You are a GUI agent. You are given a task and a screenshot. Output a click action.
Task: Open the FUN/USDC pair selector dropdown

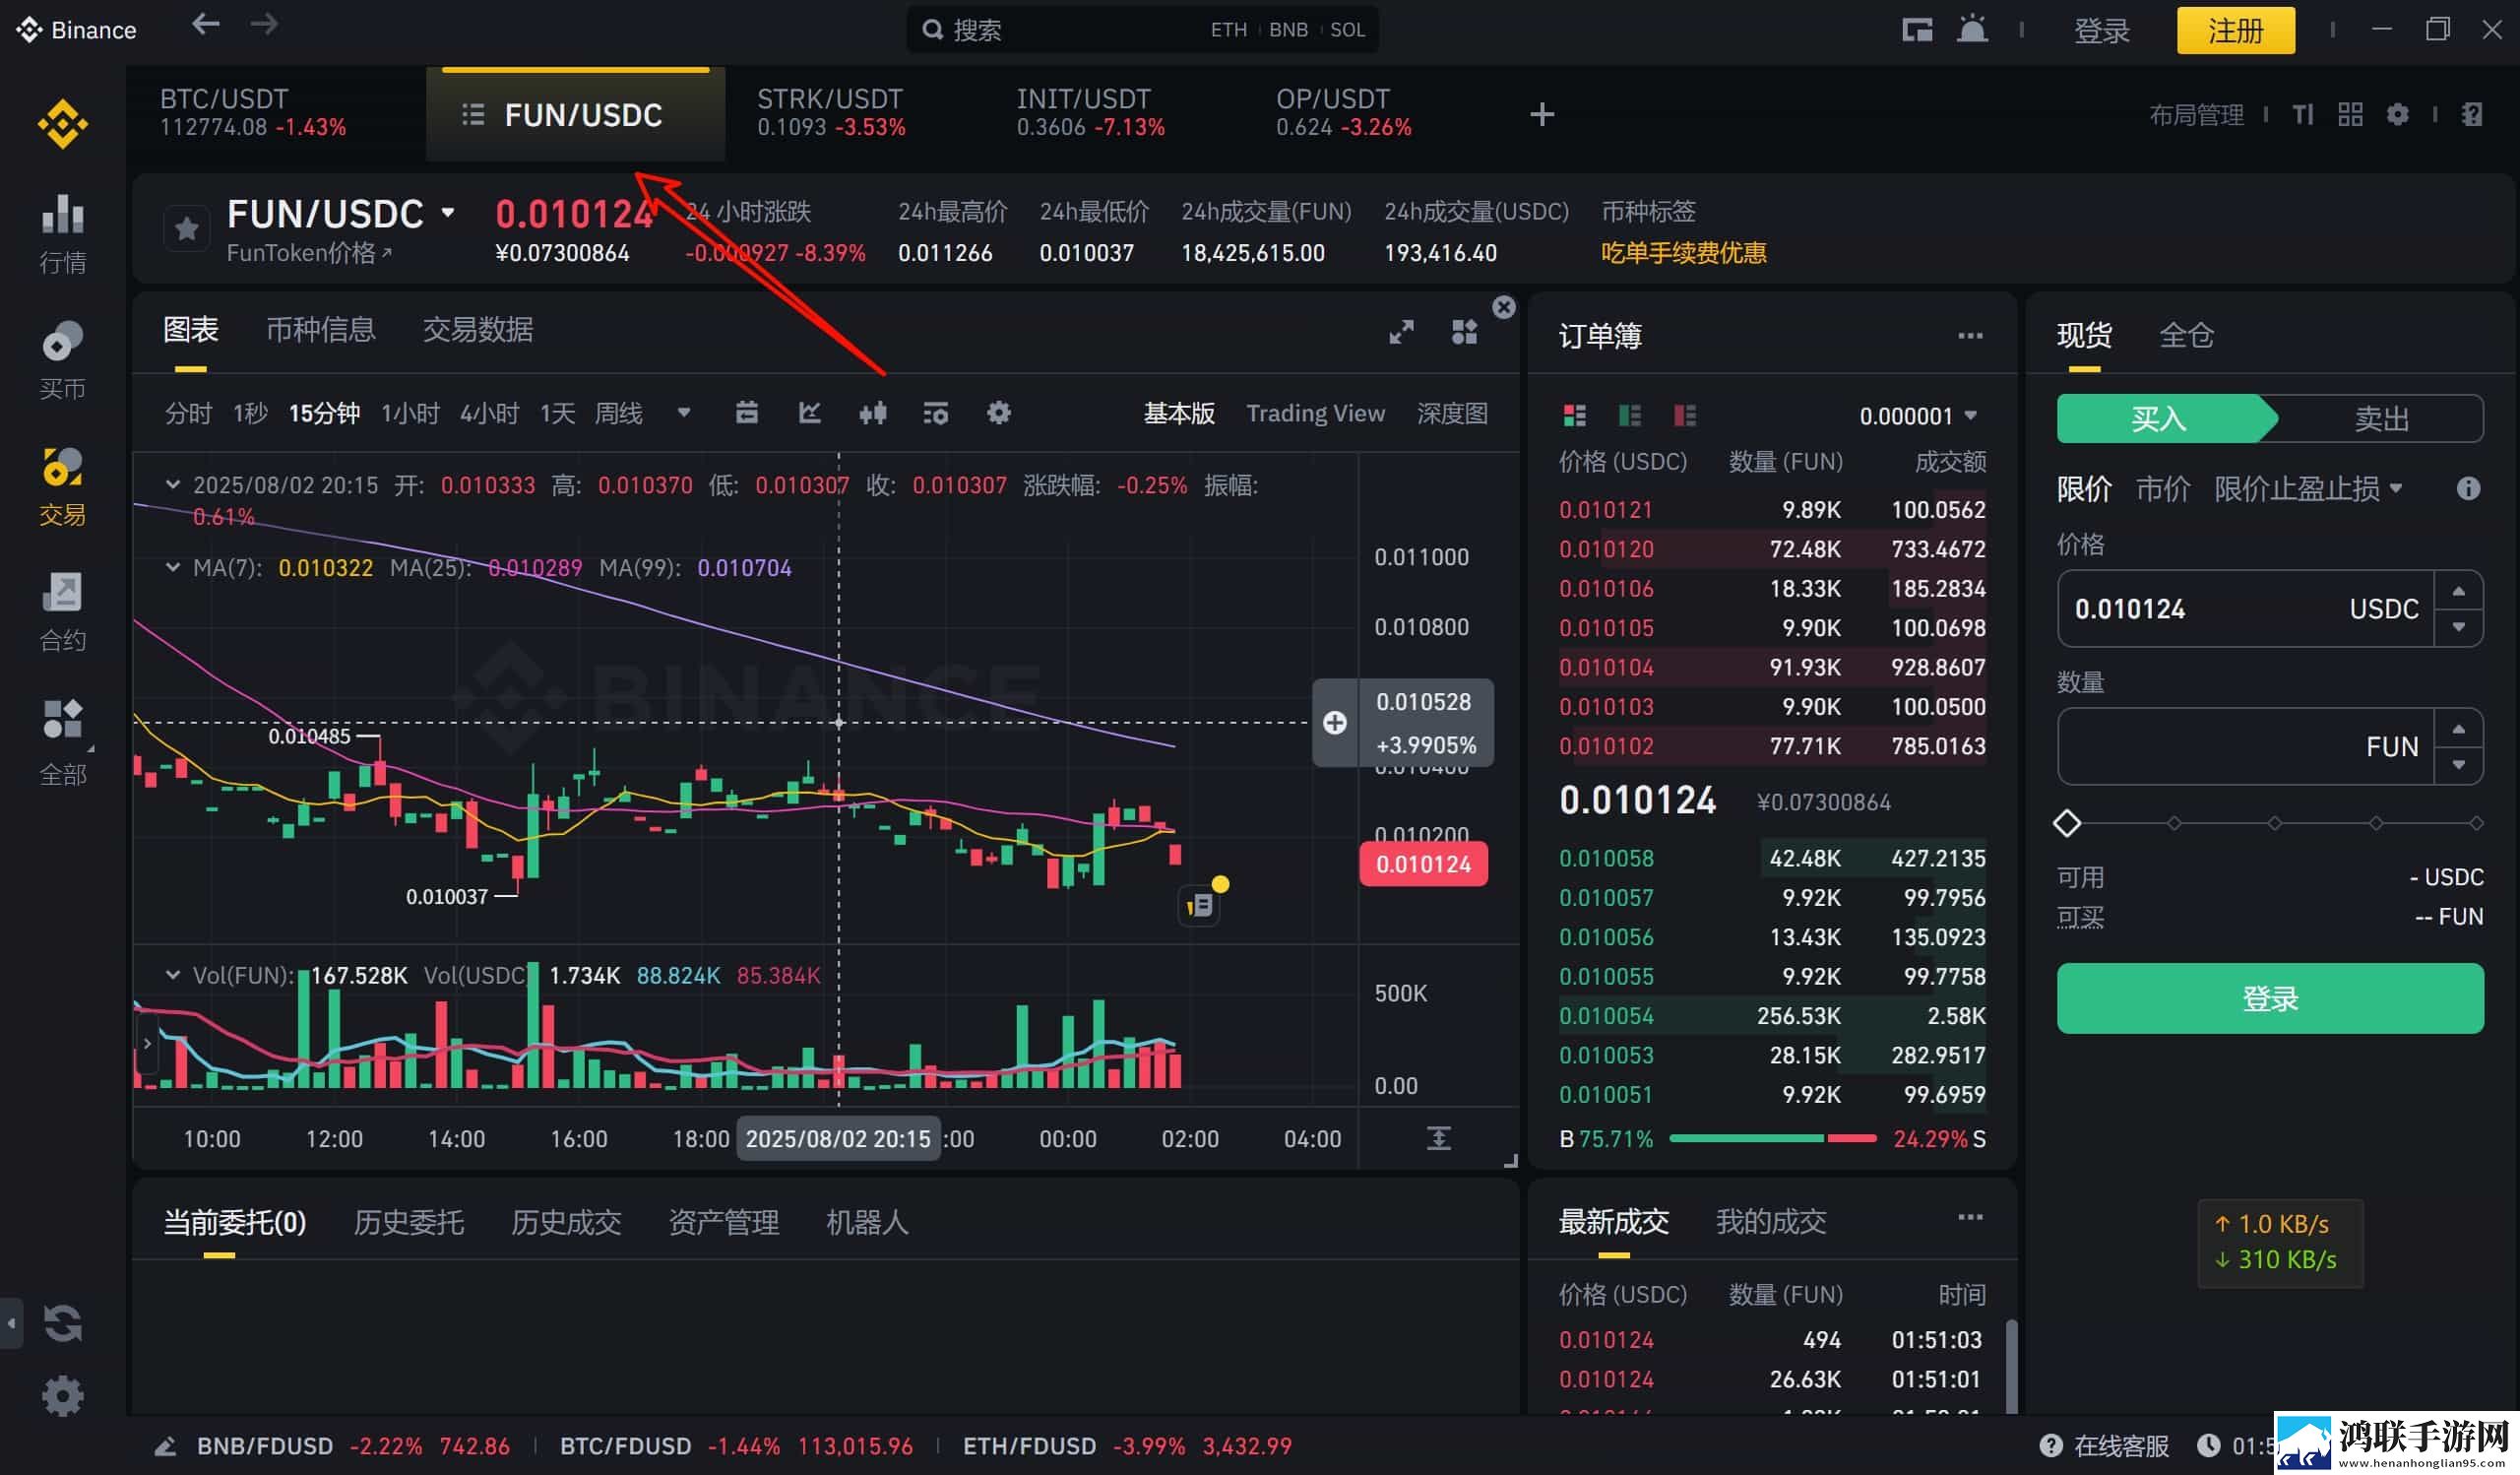point(447,212)
